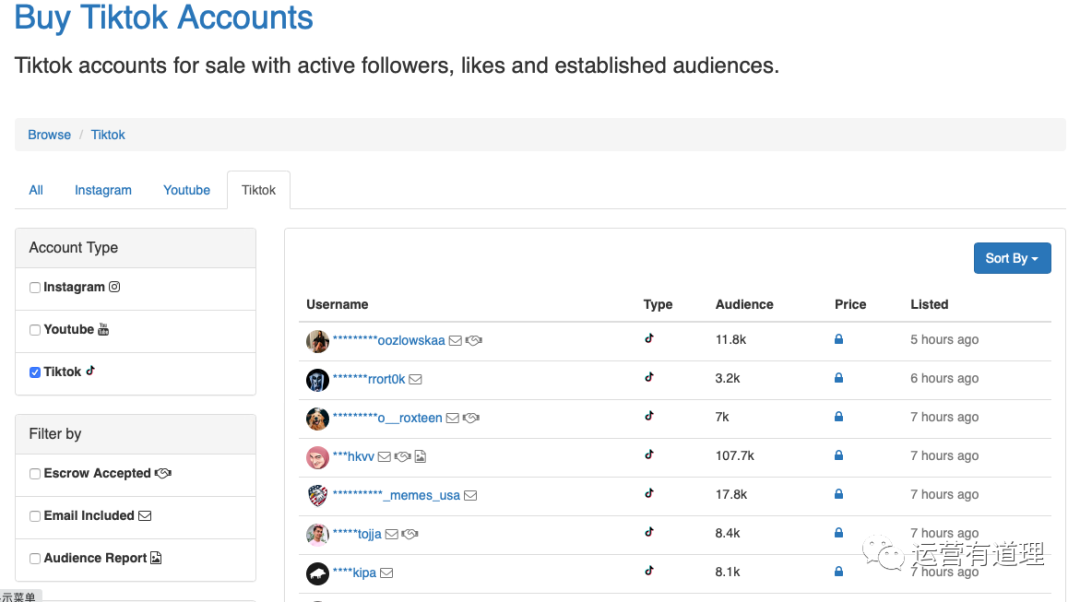Go to the Youtube tab
This screenshot has width=1080, height=602.
coord(187,190)
